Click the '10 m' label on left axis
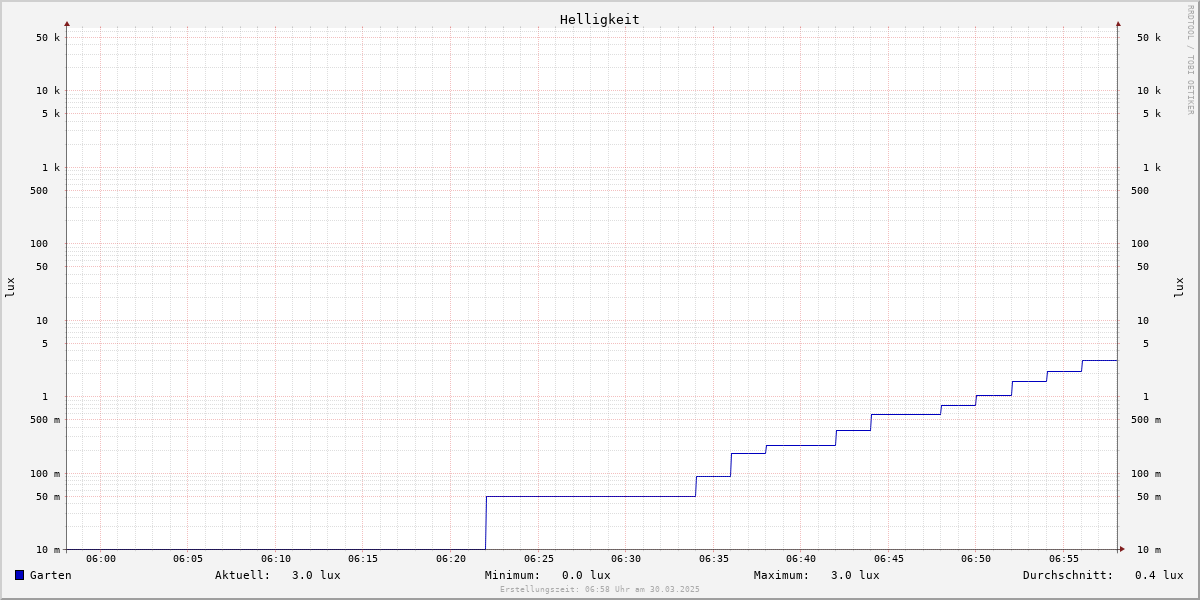Viewport: 1200px width, 600px height. point(48,550)
